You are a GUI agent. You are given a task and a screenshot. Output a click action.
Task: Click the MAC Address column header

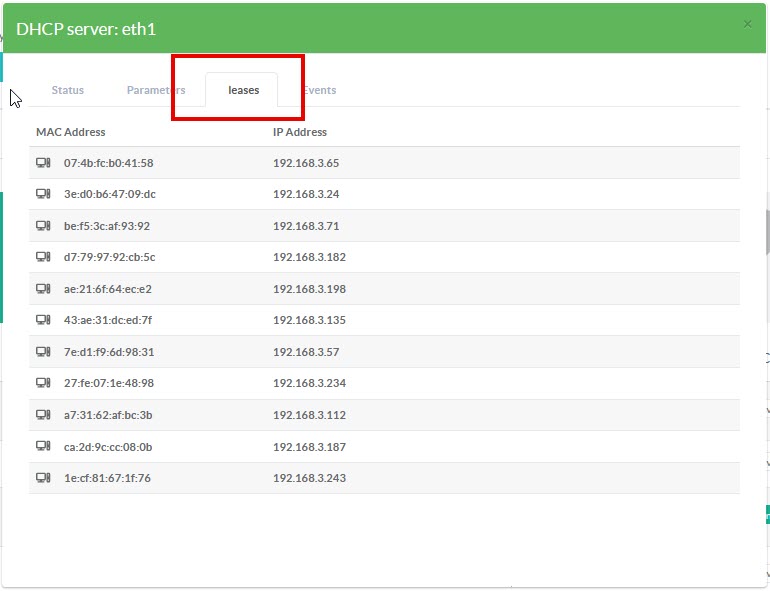(x=71, y=132)
